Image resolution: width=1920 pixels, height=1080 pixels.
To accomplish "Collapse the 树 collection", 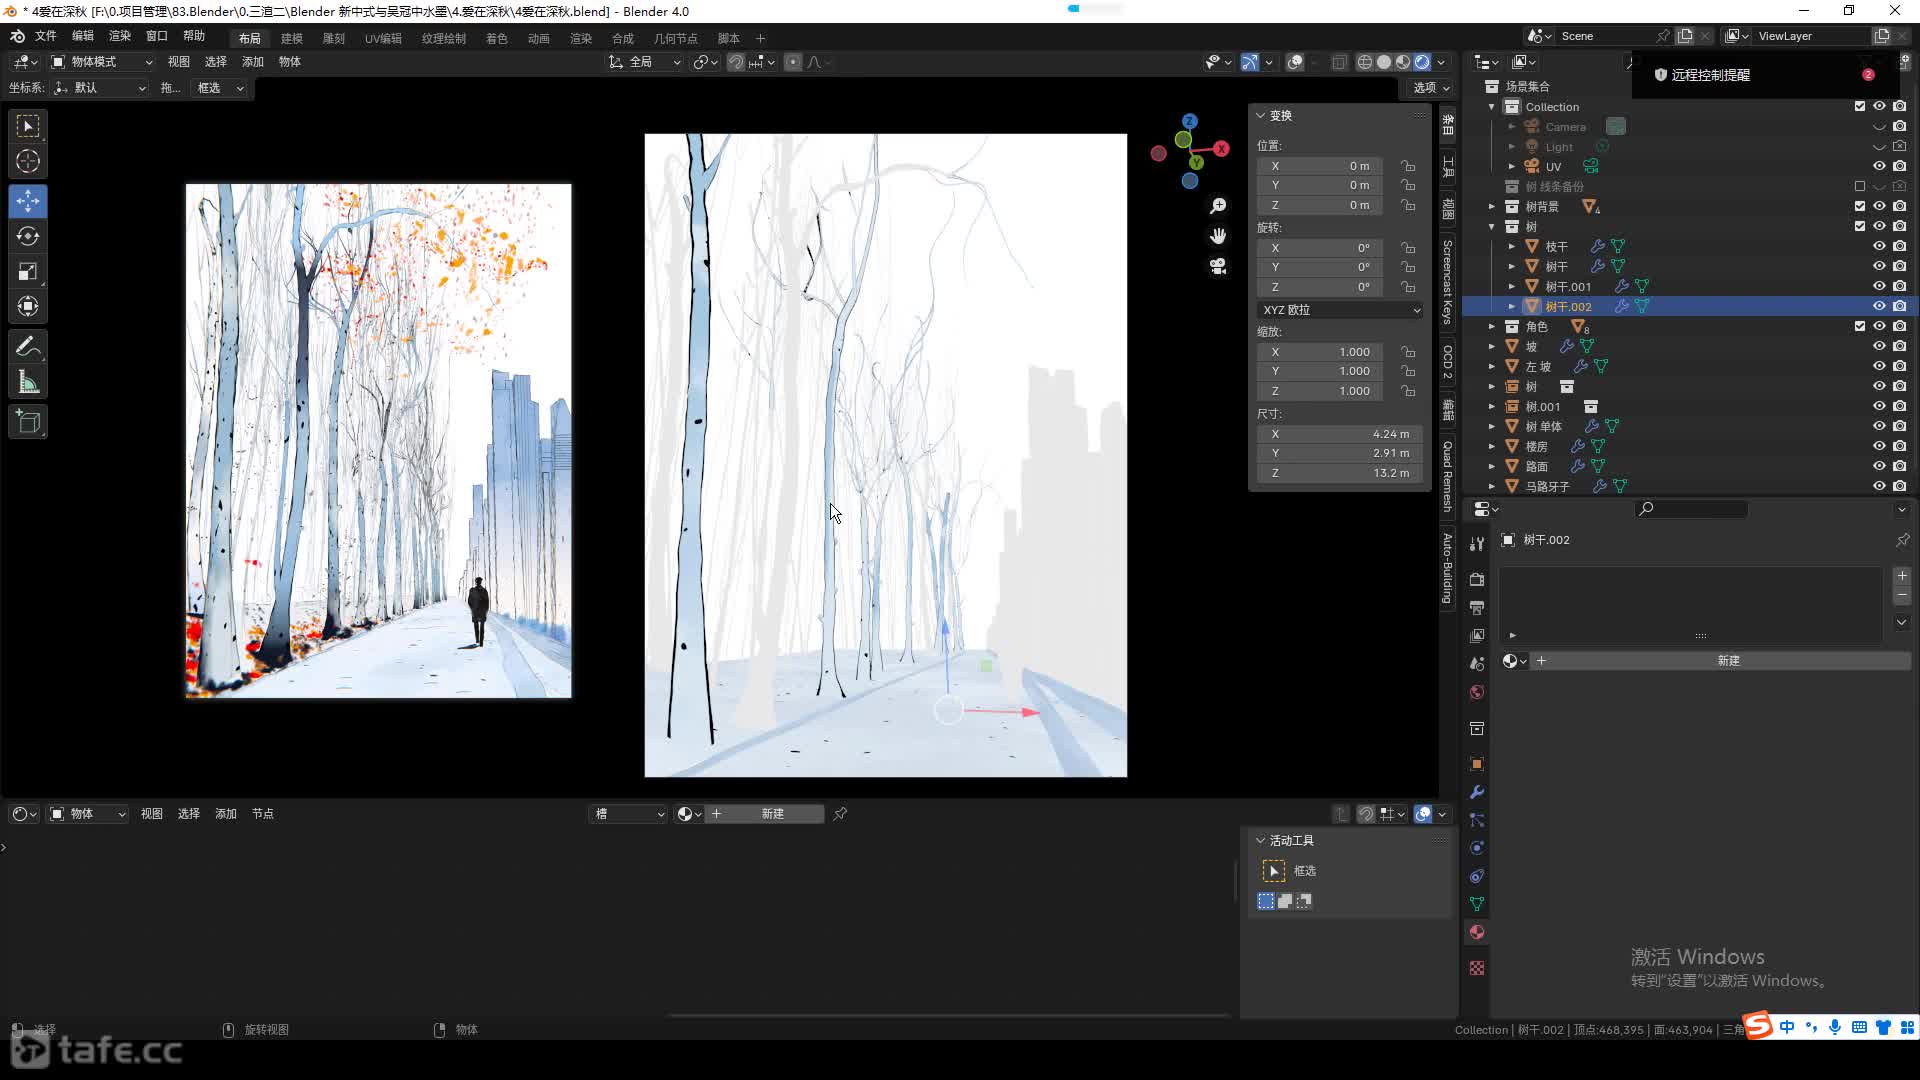I will (1492, 226).
